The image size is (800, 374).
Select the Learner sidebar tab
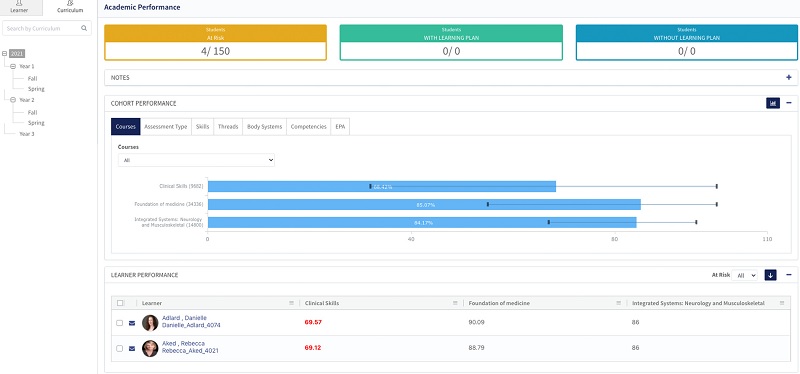pyautogui.click(x=19, y=7)
